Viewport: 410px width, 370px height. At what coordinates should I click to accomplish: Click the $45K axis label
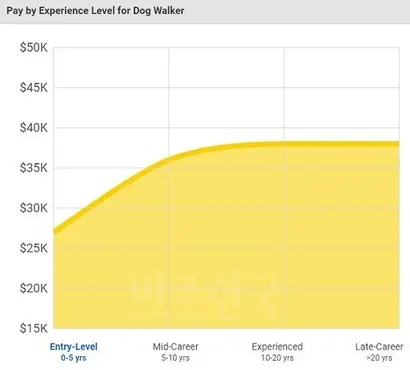pos(34,88)
